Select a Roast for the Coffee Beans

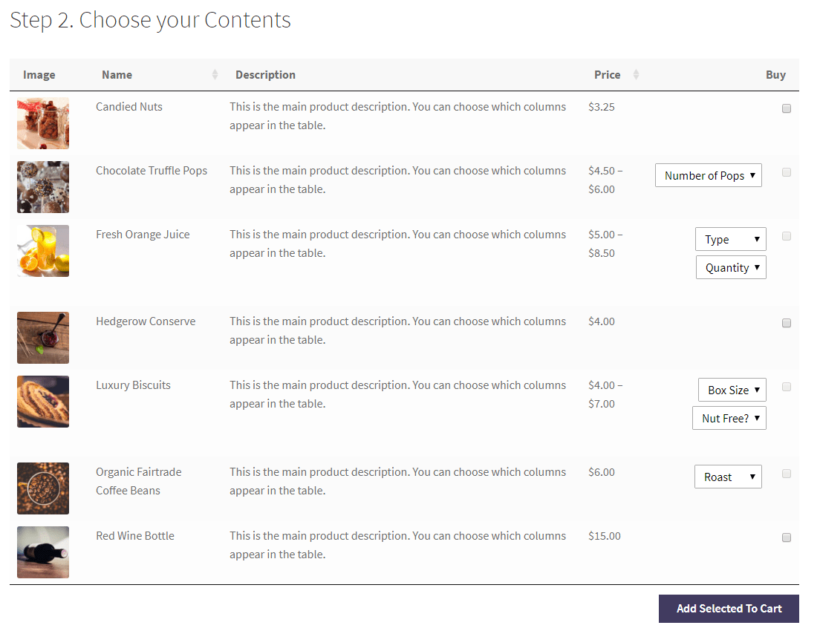728,477
